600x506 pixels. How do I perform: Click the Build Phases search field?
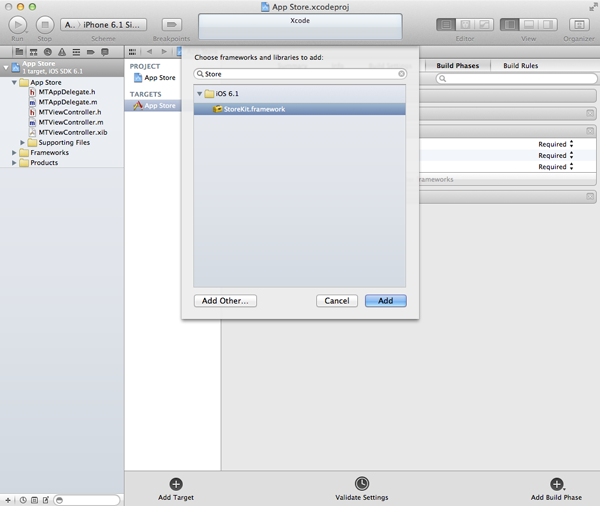517,78
